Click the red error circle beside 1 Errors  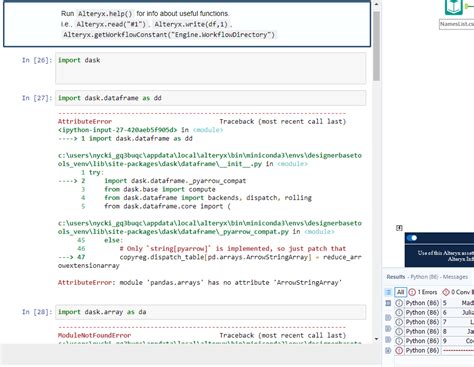point(412,292)
